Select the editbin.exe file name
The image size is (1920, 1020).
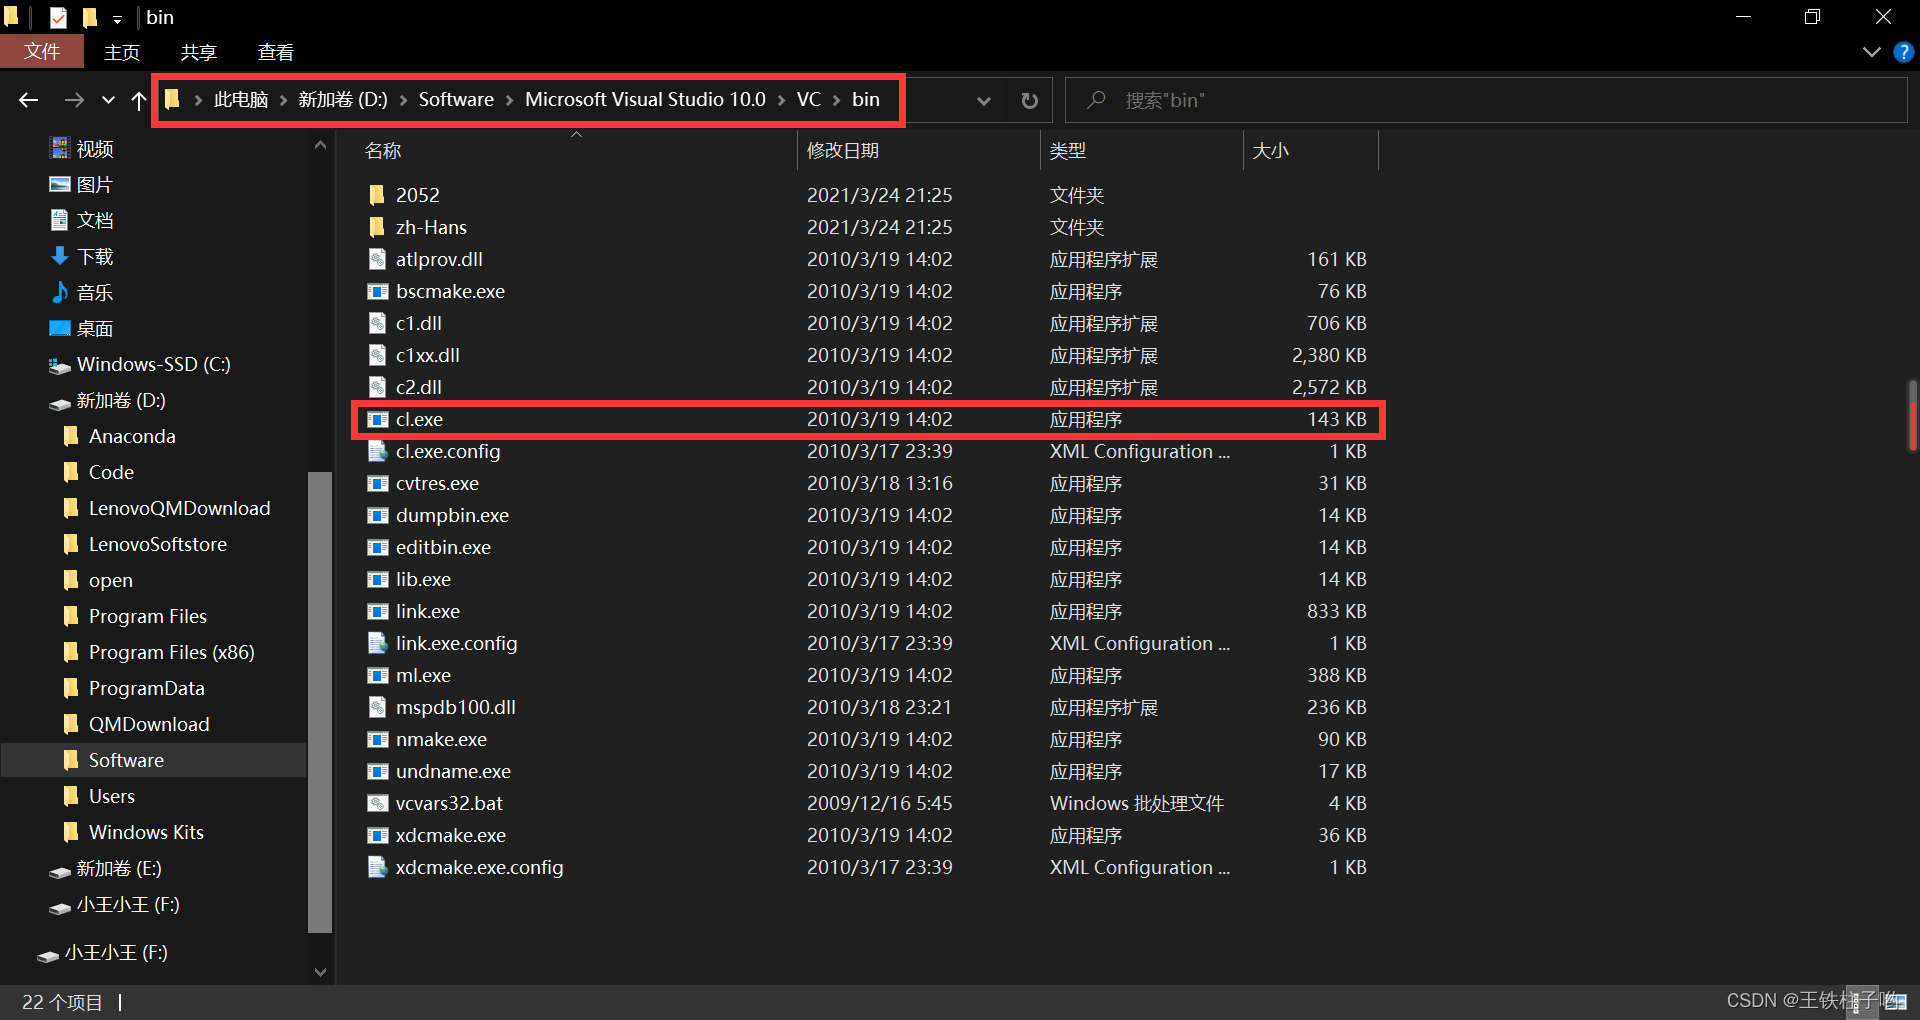[443, 548]
